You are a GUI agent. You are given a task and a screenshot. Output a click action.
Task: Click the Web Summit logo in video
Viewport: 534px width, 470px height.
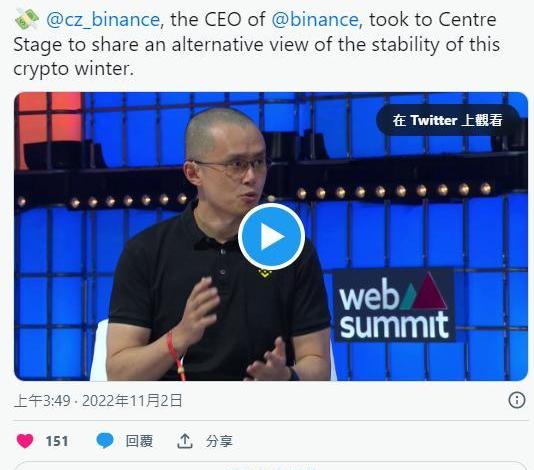tap(394, 306)
